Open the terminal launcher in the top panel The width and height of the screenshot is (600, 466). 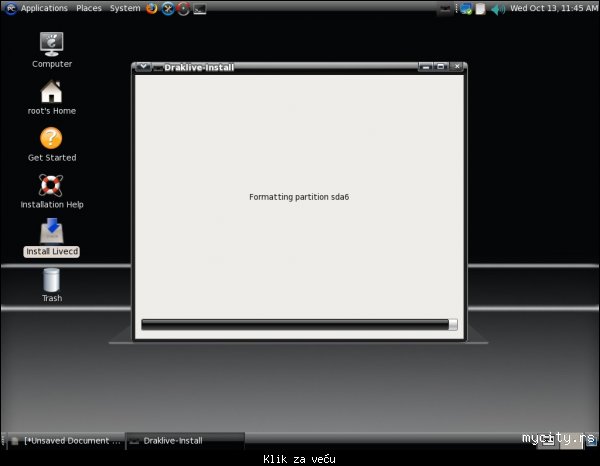pos(200,9)
